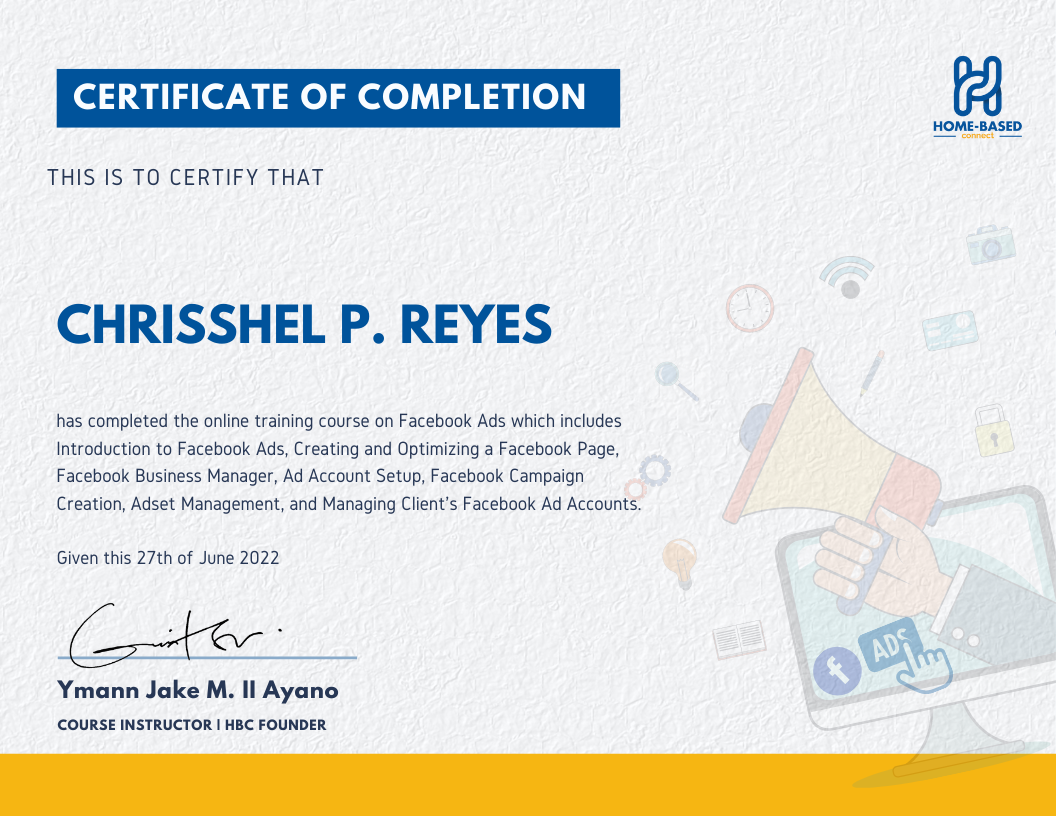Click the Wi-Fi signal icon
Viewport: 1056px width, 816px height.
(x=847, y=277)
